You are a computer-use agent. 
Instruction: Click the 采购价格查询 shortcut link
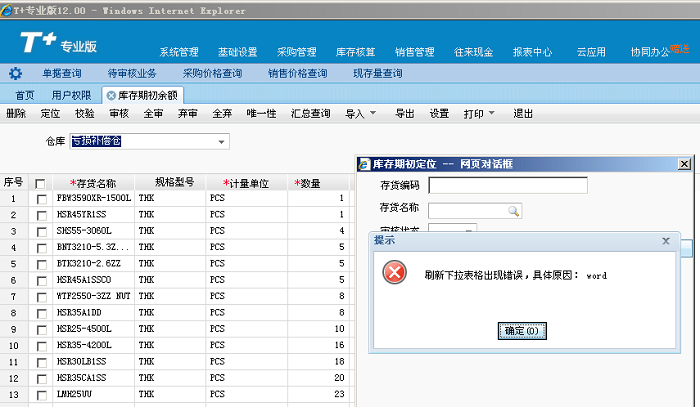point(212,73)
